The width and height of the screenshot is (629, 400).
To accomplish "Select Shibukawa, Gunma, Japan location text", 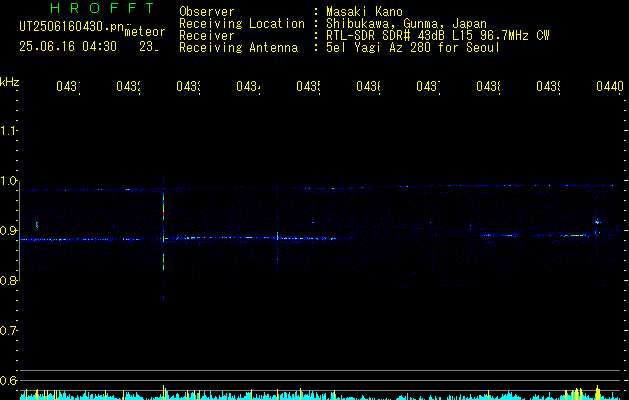I will [x=406, y=24].
